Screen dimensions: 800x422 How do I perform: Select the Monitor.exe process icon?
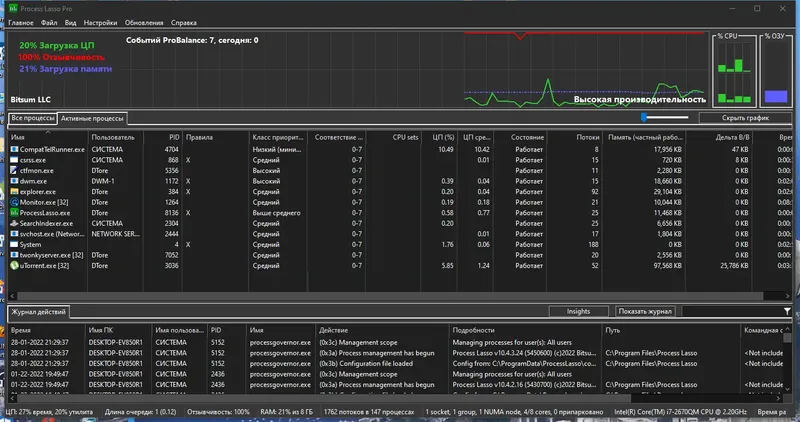point(14,202)
